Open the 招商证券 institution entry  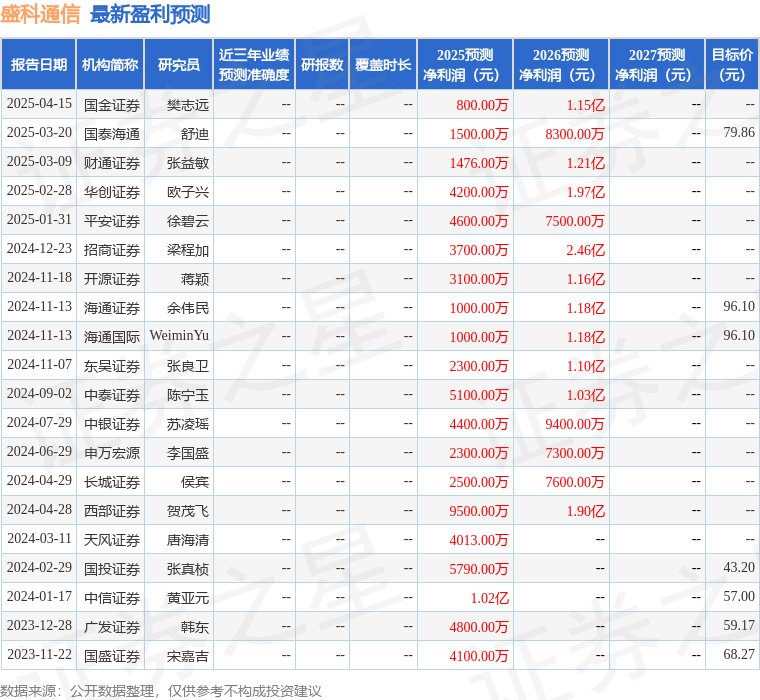112,249
